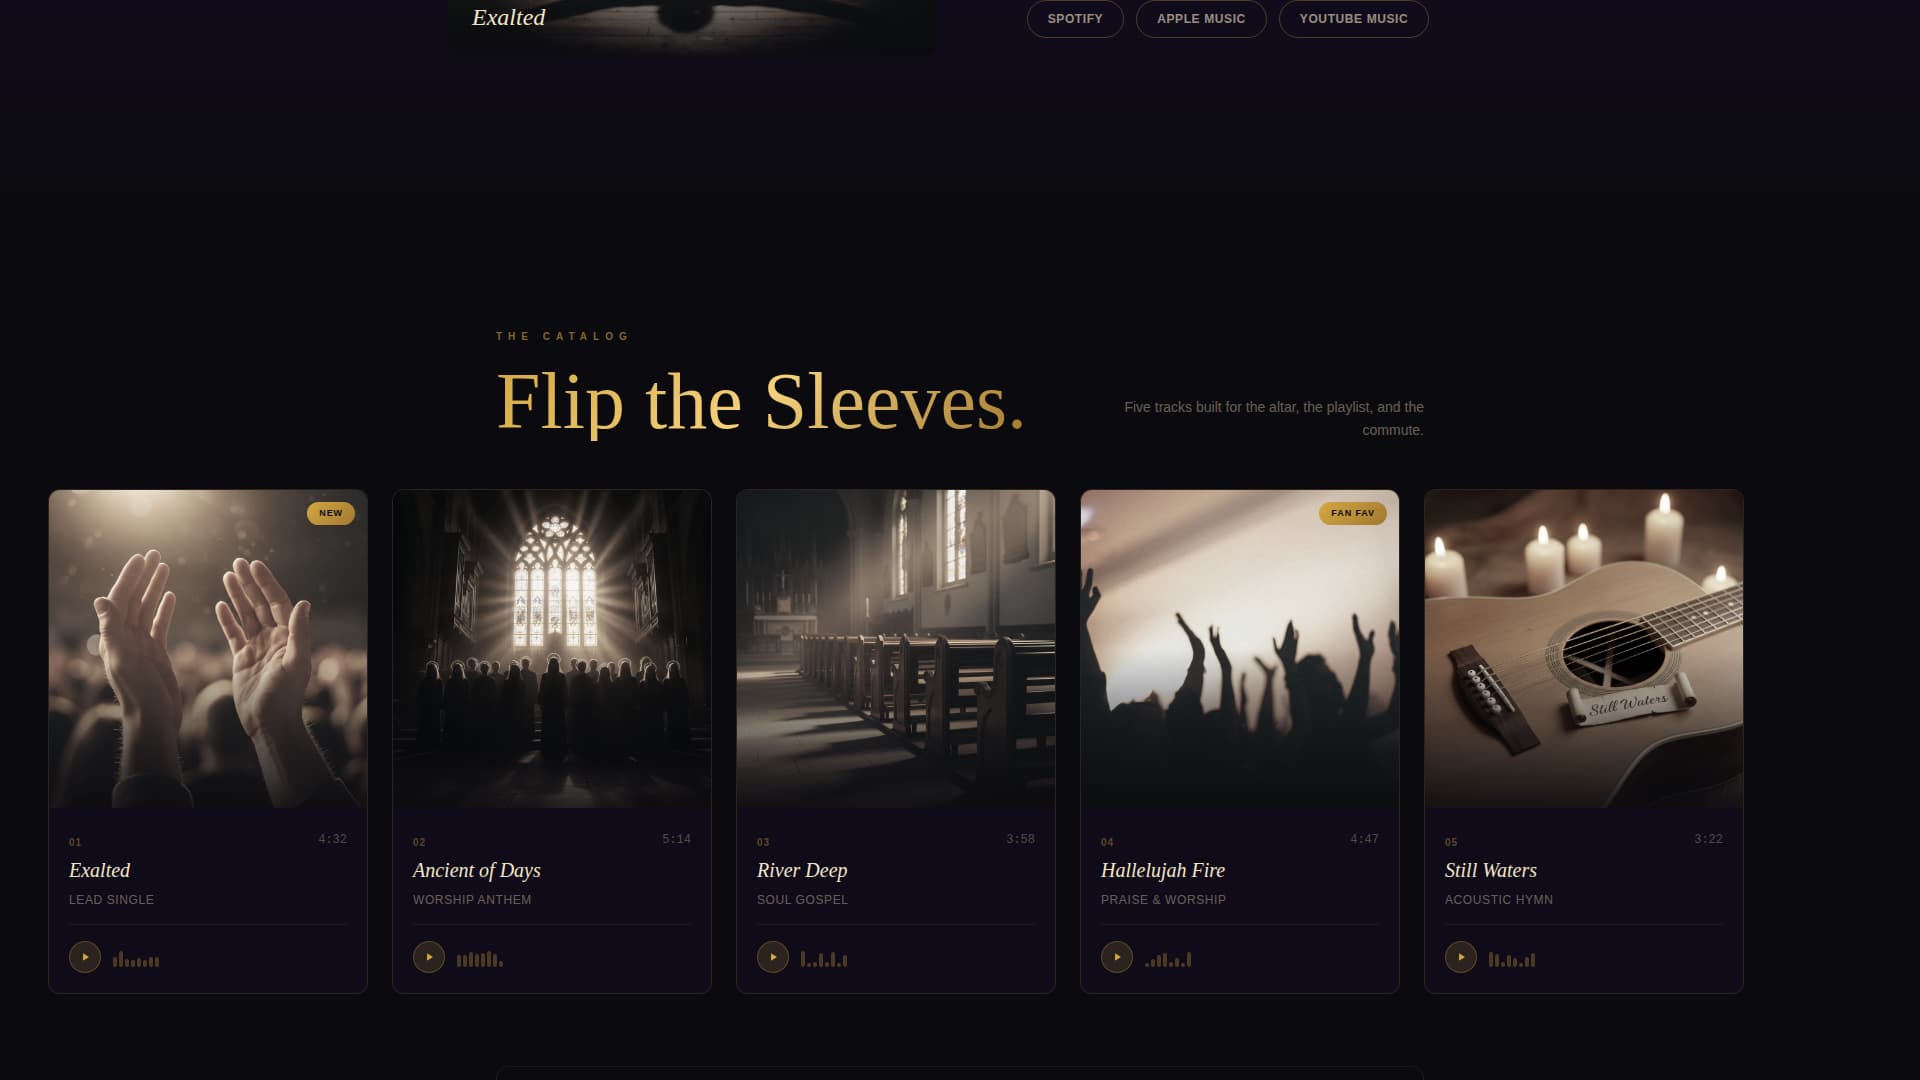This screenshot has height=1080, width=1920.
Task: Play the track Still Waters
Action: pos(1461,957)
